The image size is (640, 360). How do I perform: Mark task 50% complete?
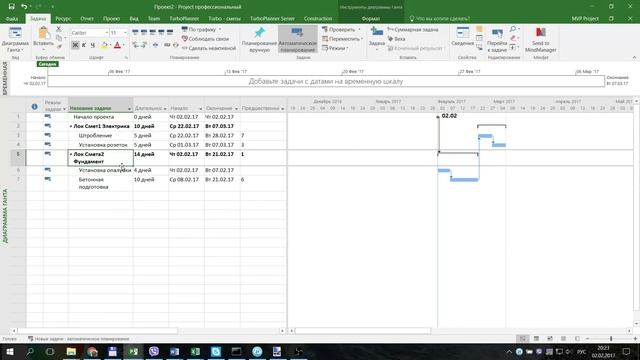coord(153,32)
